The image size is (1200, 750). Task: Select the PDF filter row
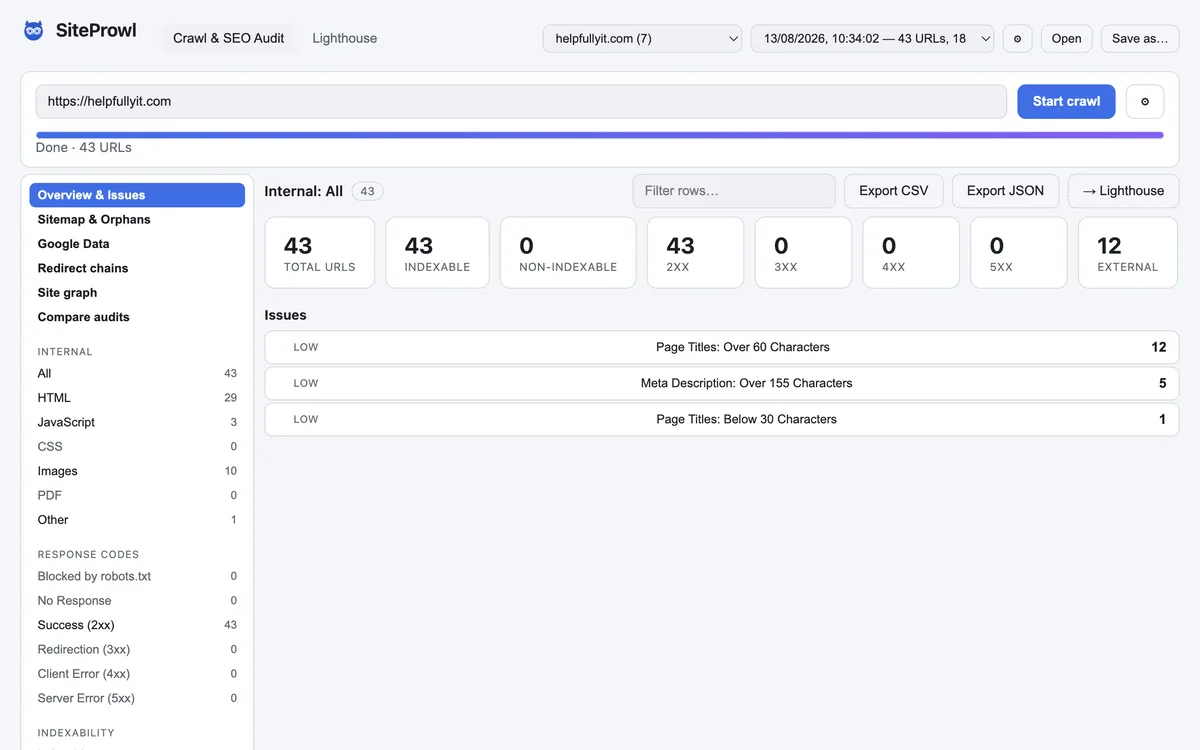click(x=137, y=495)
